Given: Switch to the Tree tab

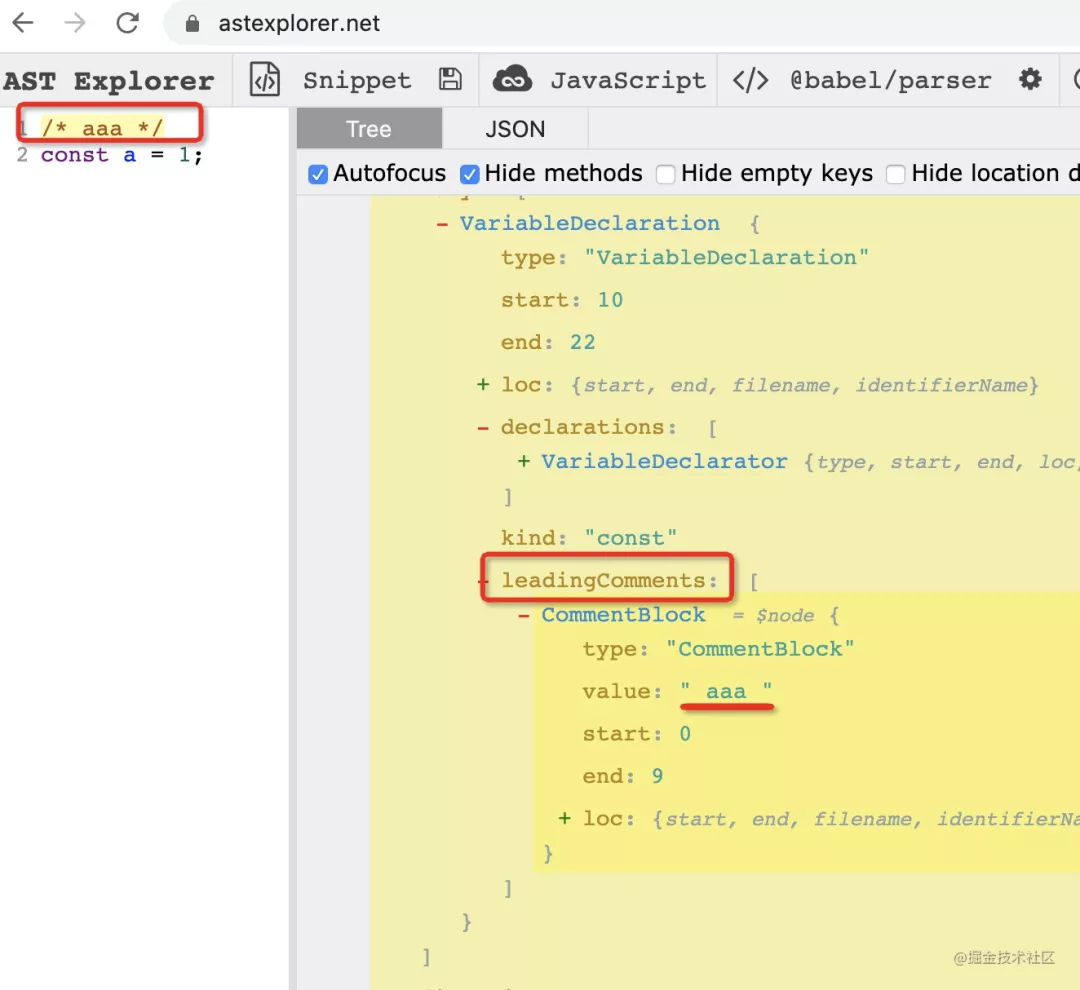Looking at the screenshot, I should (369, 129).
